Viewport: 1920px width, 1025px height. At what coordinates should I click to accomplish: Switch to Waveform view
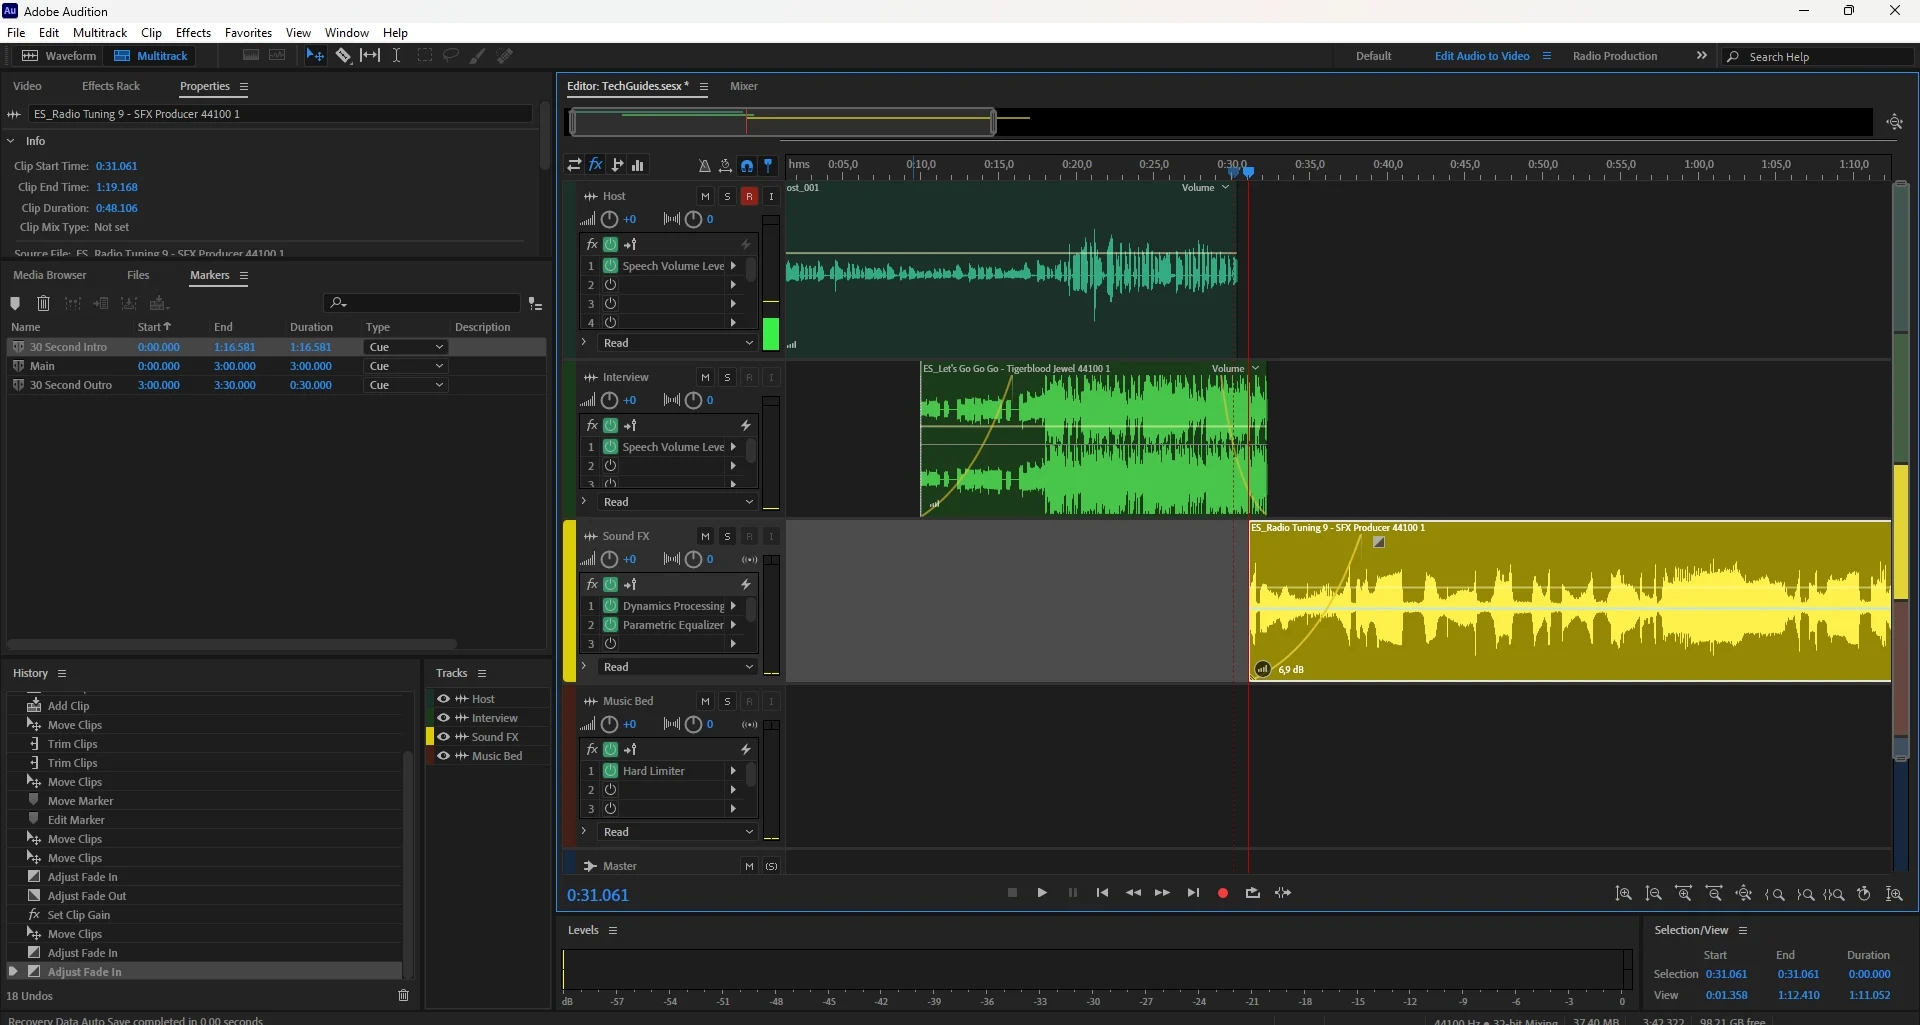click(x=60, y=56)
